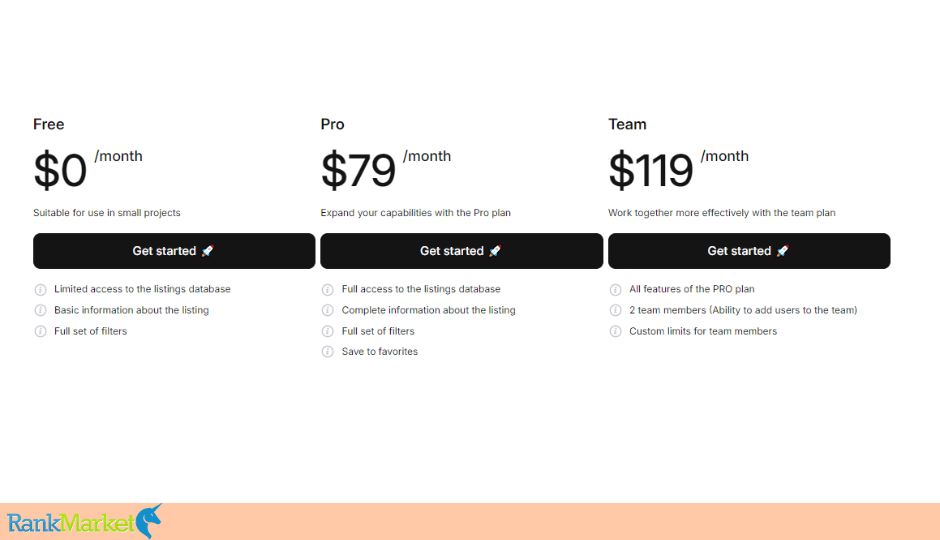Click Get started under the Free plan
The width and height of the screenshot is (940, 540).
pyautogui.click(x=174, y=251)
